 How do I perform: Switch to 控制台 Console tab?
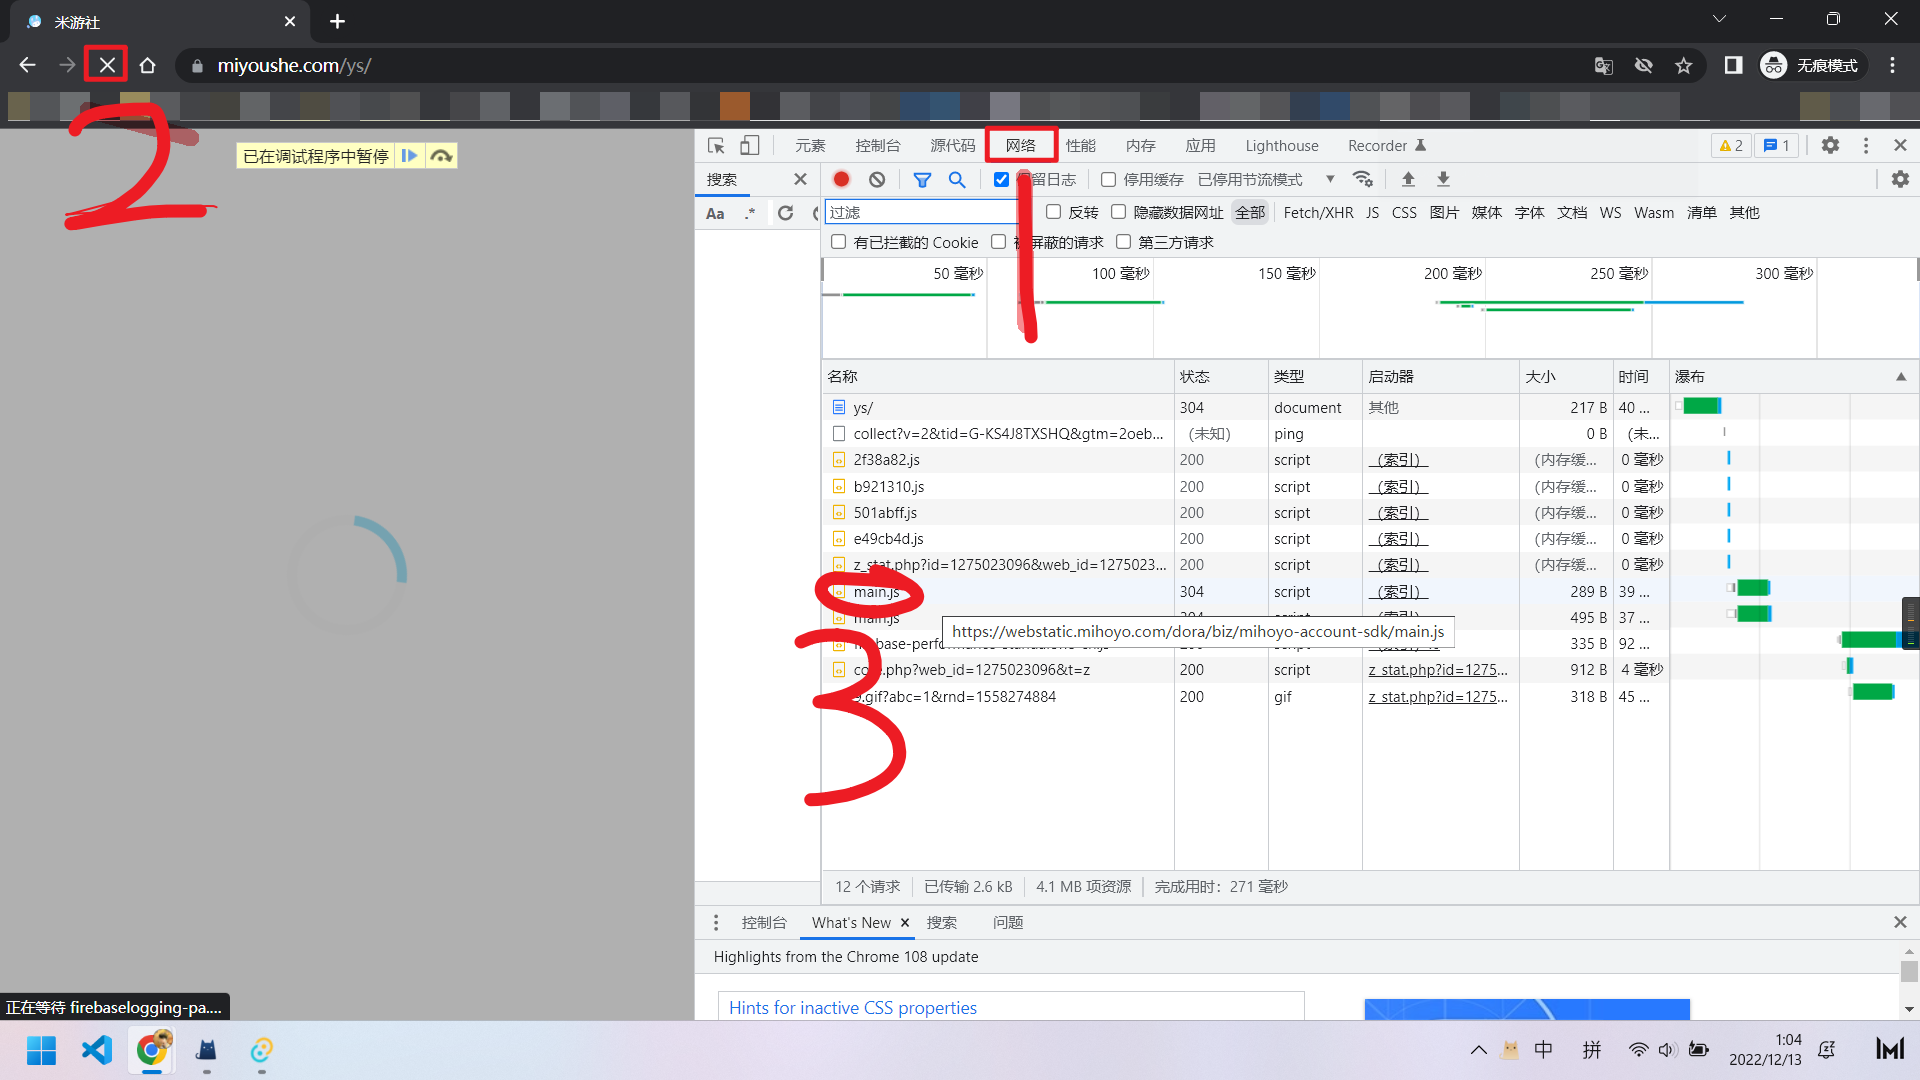pos(878,146)
